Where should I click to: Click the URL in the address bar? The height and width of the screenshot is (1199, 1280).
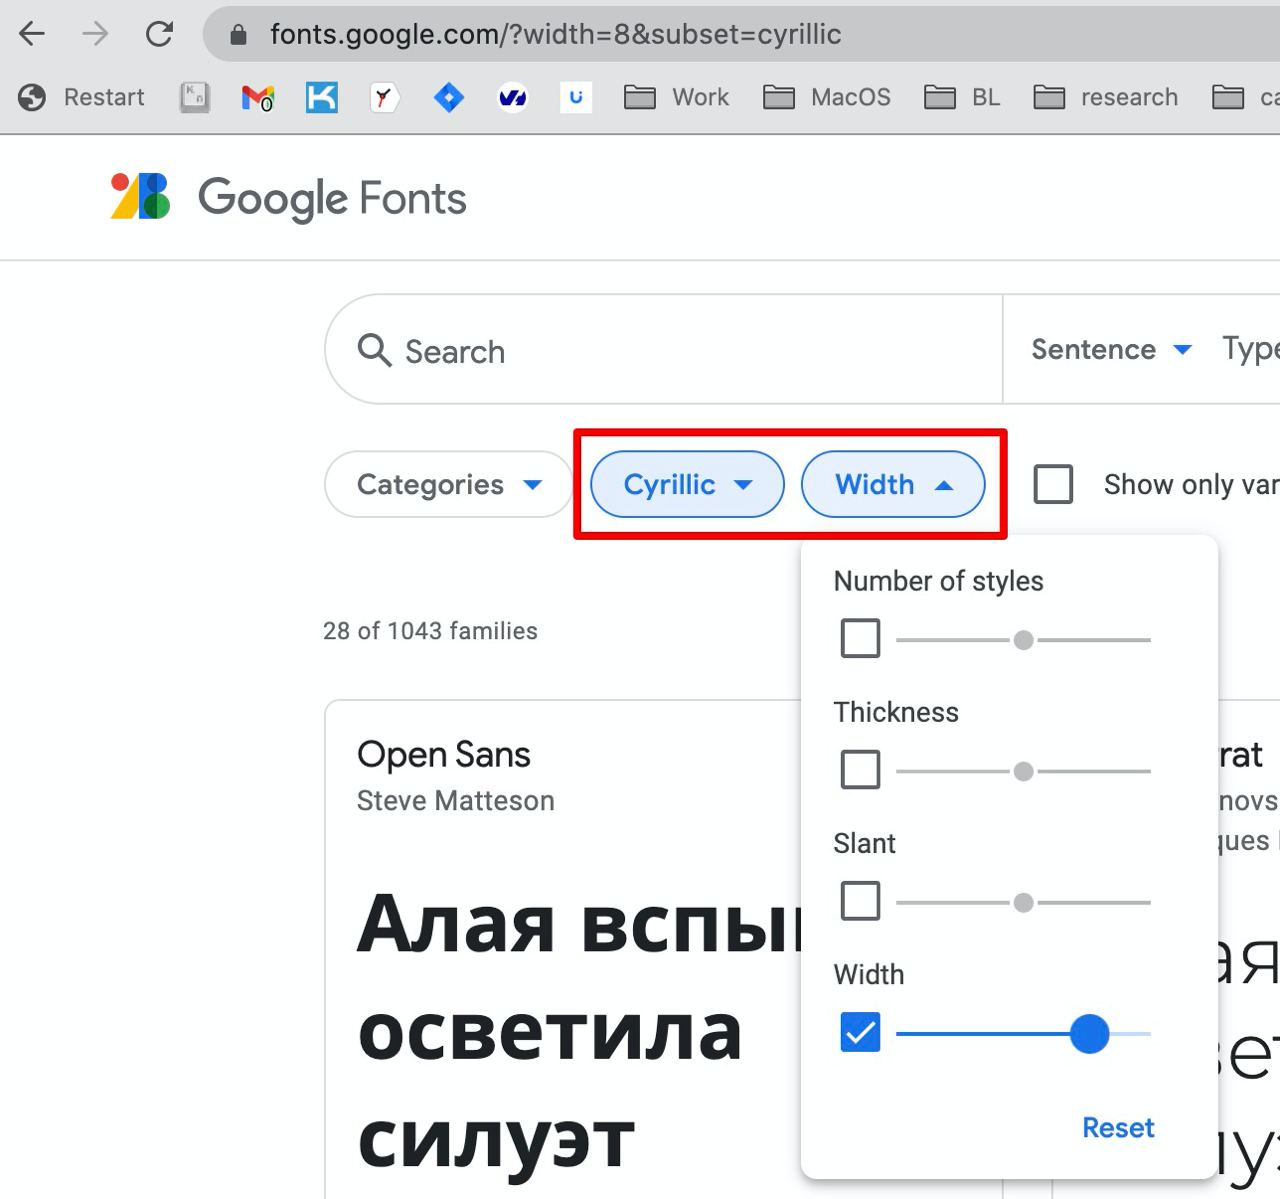click(x=556, y=34)
